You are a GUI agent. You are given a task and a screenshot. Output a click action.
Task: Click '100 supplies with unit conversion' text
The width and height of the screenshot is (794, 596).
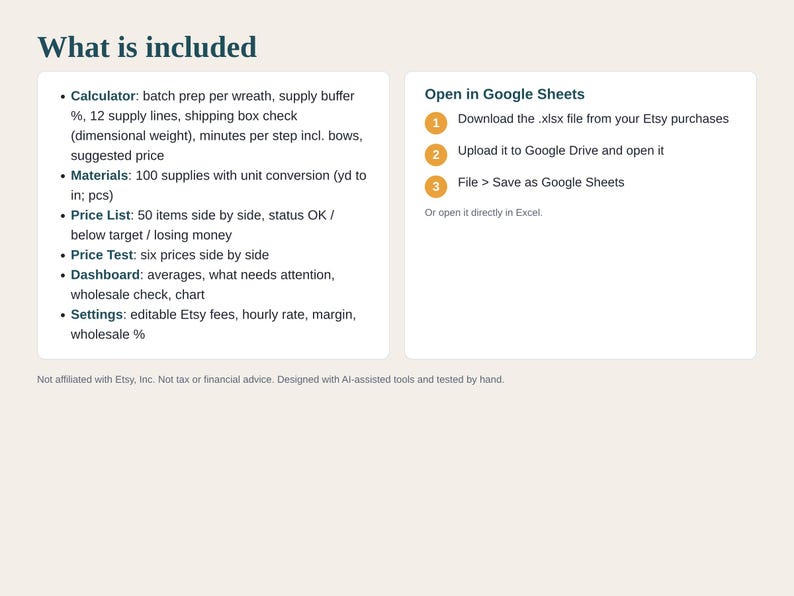232,175
